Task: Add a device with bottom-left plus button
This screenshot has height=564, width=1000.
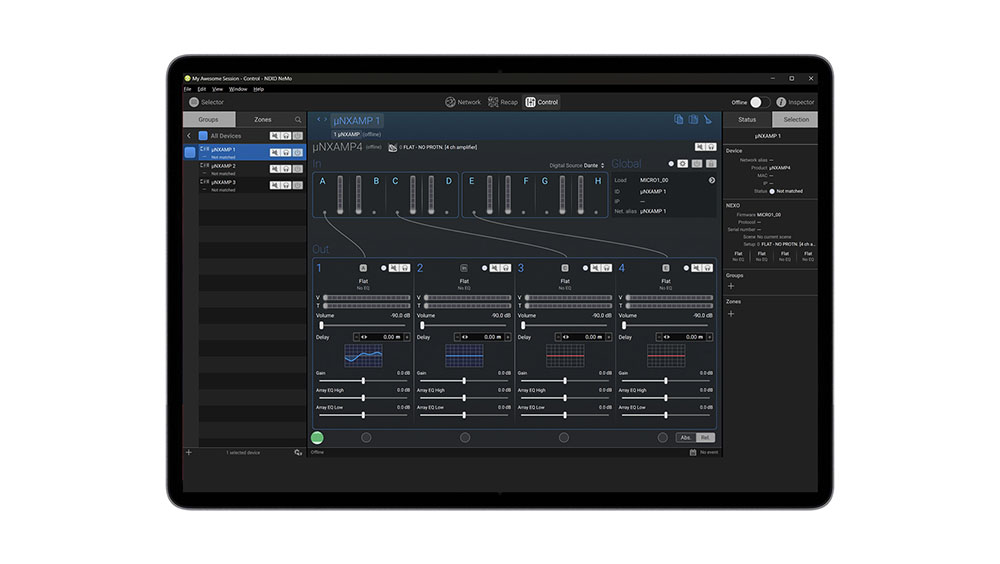Action: [x=189, y=452]
